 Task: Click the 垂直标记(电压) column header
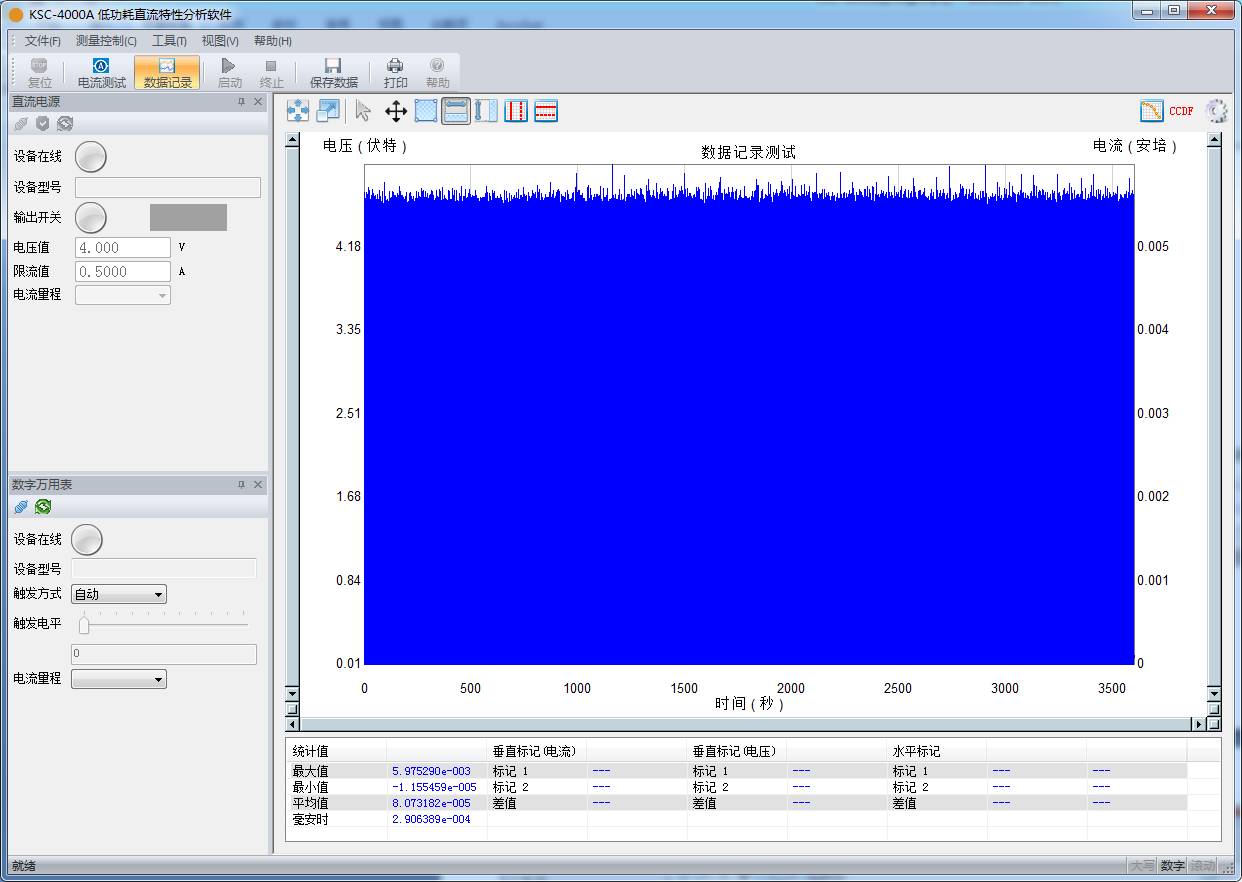coord(737,751)
